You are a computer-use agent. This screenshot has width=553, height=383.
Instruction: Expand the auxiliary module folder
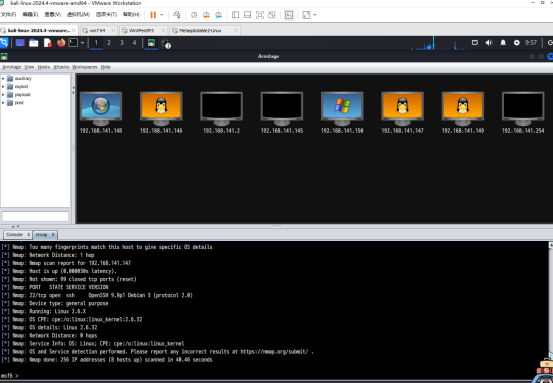[4, 78]
